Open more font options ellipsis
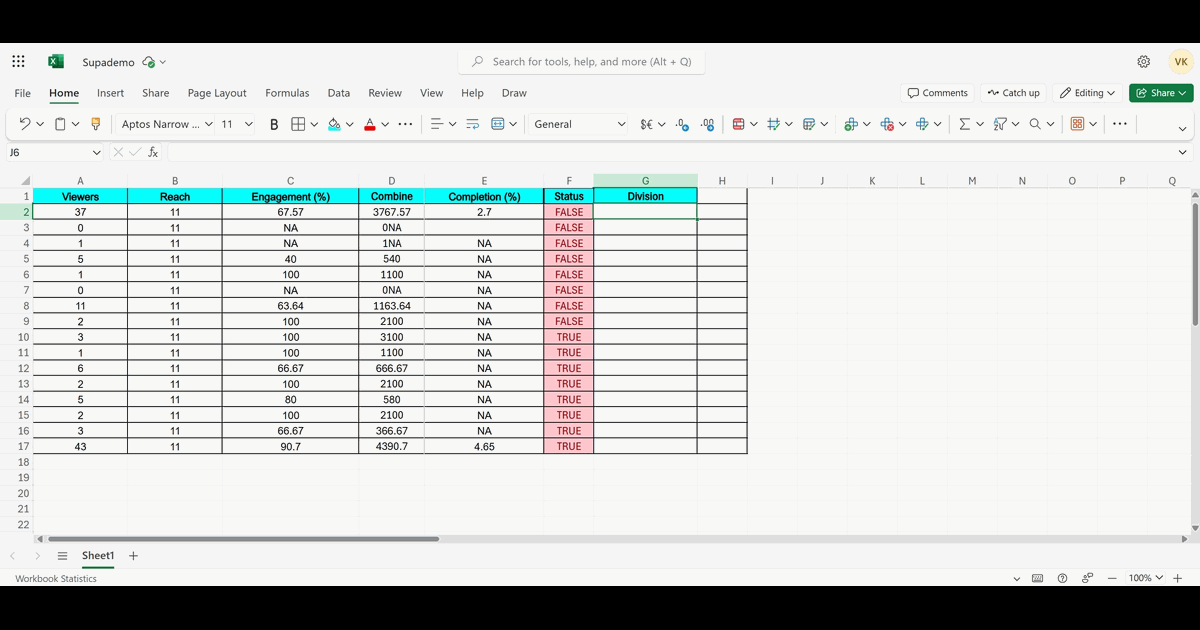 [405, 124]
